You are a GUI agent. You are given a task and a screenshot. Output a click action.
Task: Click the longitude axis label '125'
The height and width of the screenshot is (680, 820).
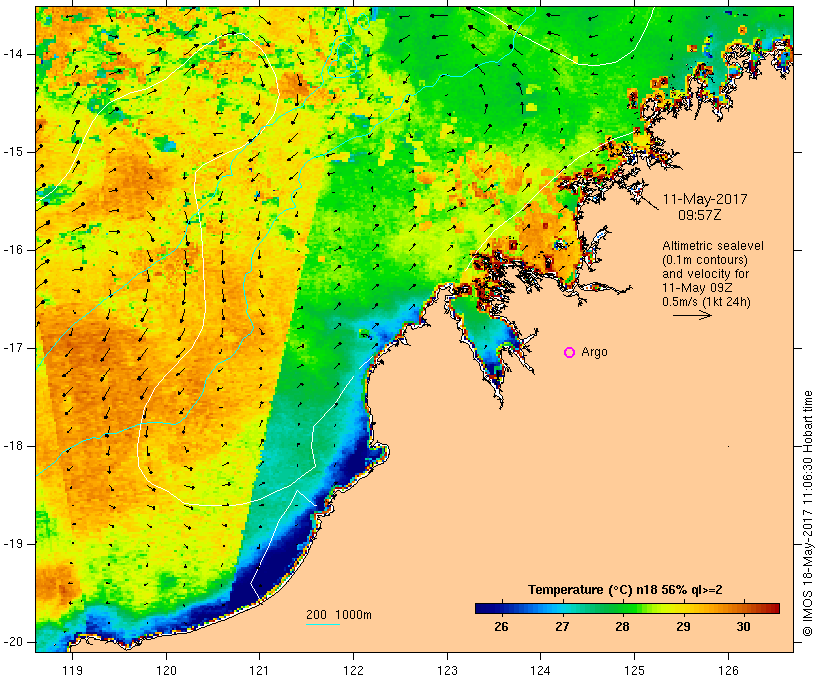pyautogui.click(x=635, y=670)
